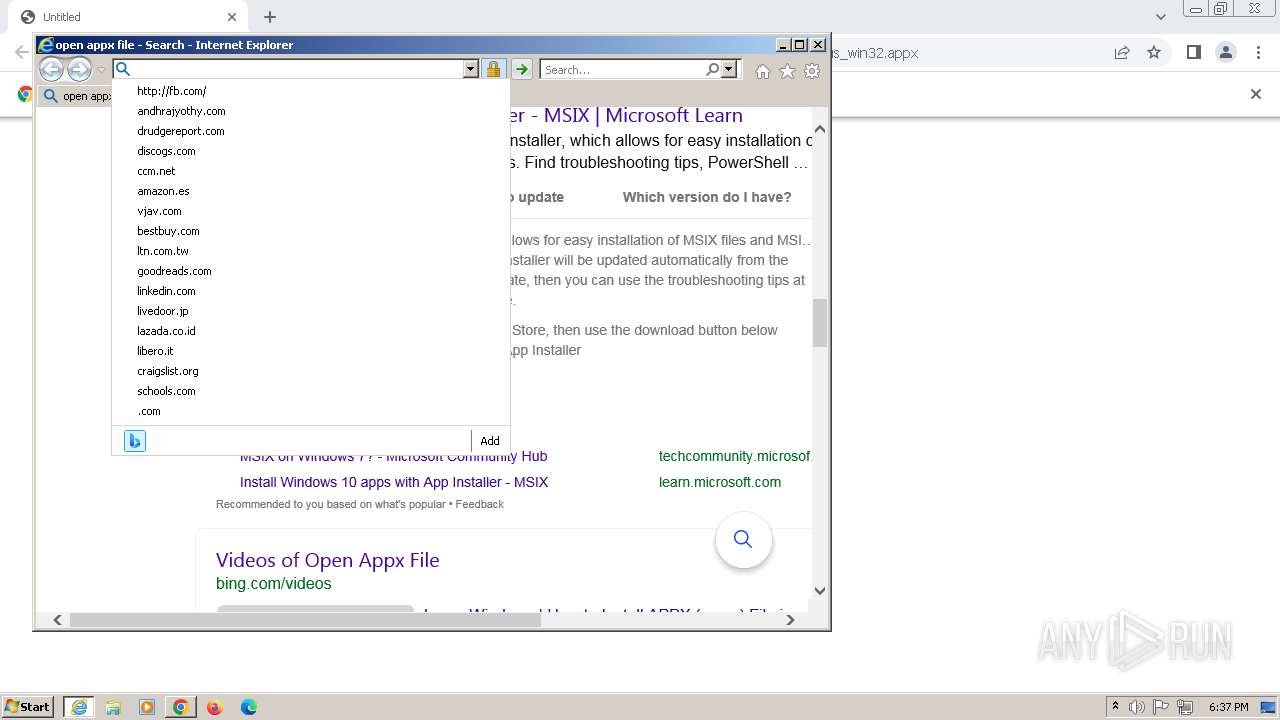Click the IE address bar input
Viewport: 1280px width, 720px height.
click(x=297, y=69)
